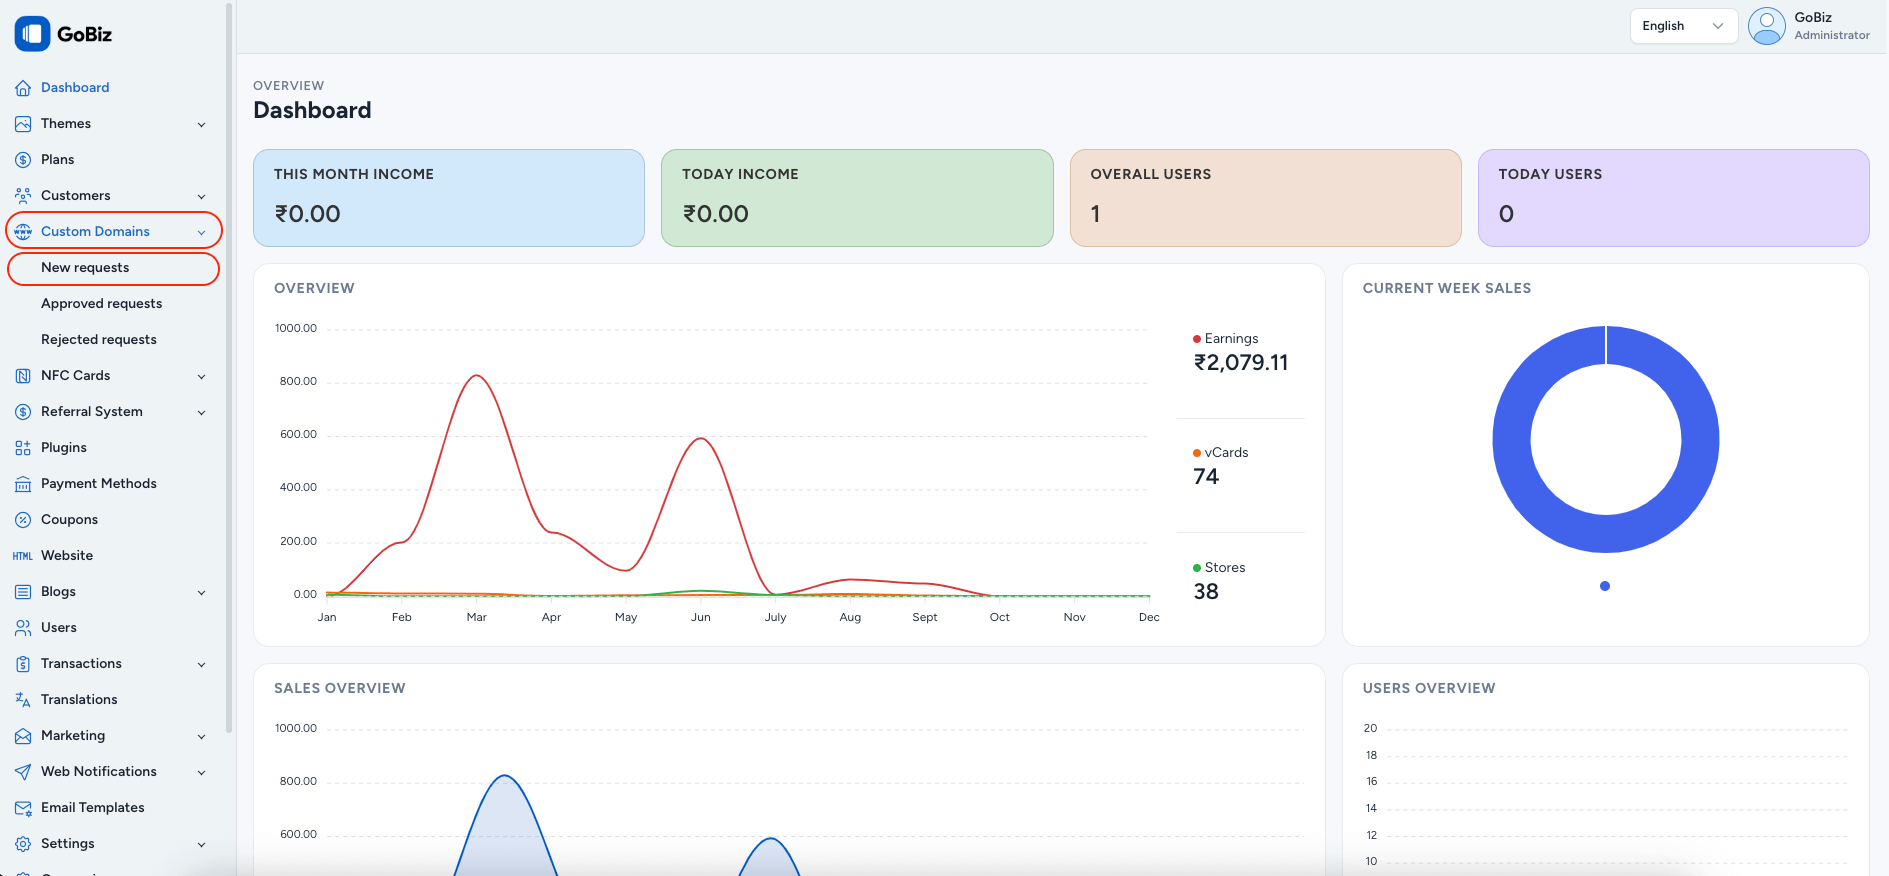The width and height of the screenshot is (1889, 876).
Task: Click the Plugins grid icon
Action: click(23, 448)
